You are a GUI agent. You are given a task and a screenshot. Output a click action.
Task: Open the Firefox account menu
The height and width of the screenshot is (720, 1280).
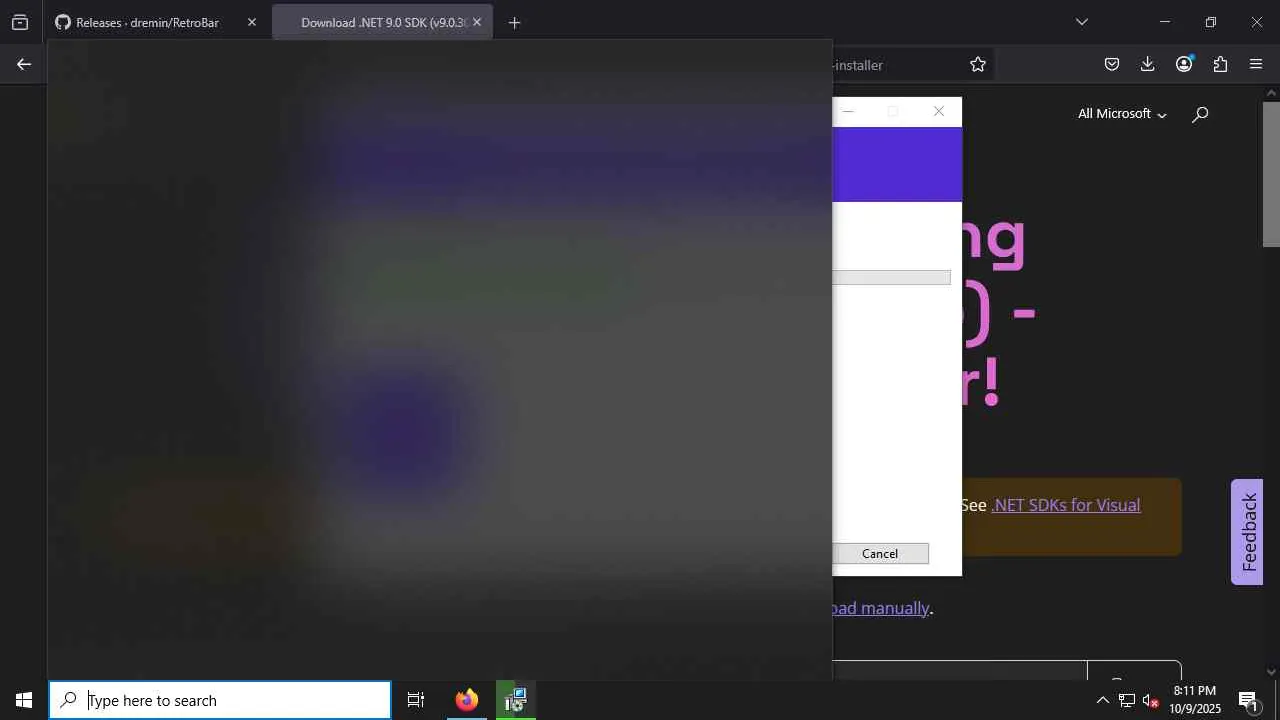pyautogui.click(x=1184, y=64)
